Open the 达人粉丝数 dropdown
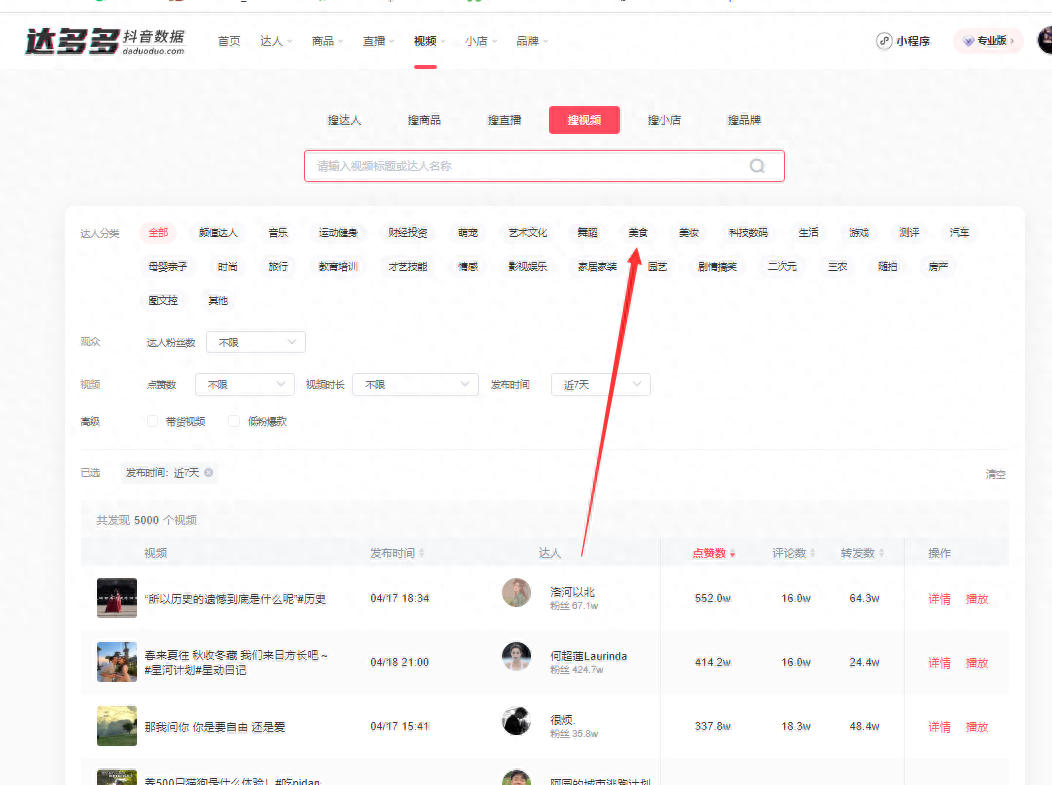Viewport: 1052px width, 785px height. (x=255, y=341)
